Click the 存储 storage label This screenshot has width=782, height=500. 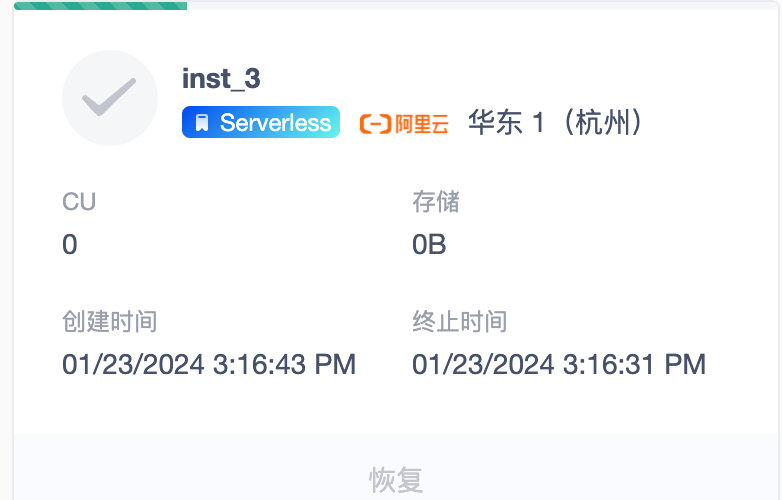436,202
